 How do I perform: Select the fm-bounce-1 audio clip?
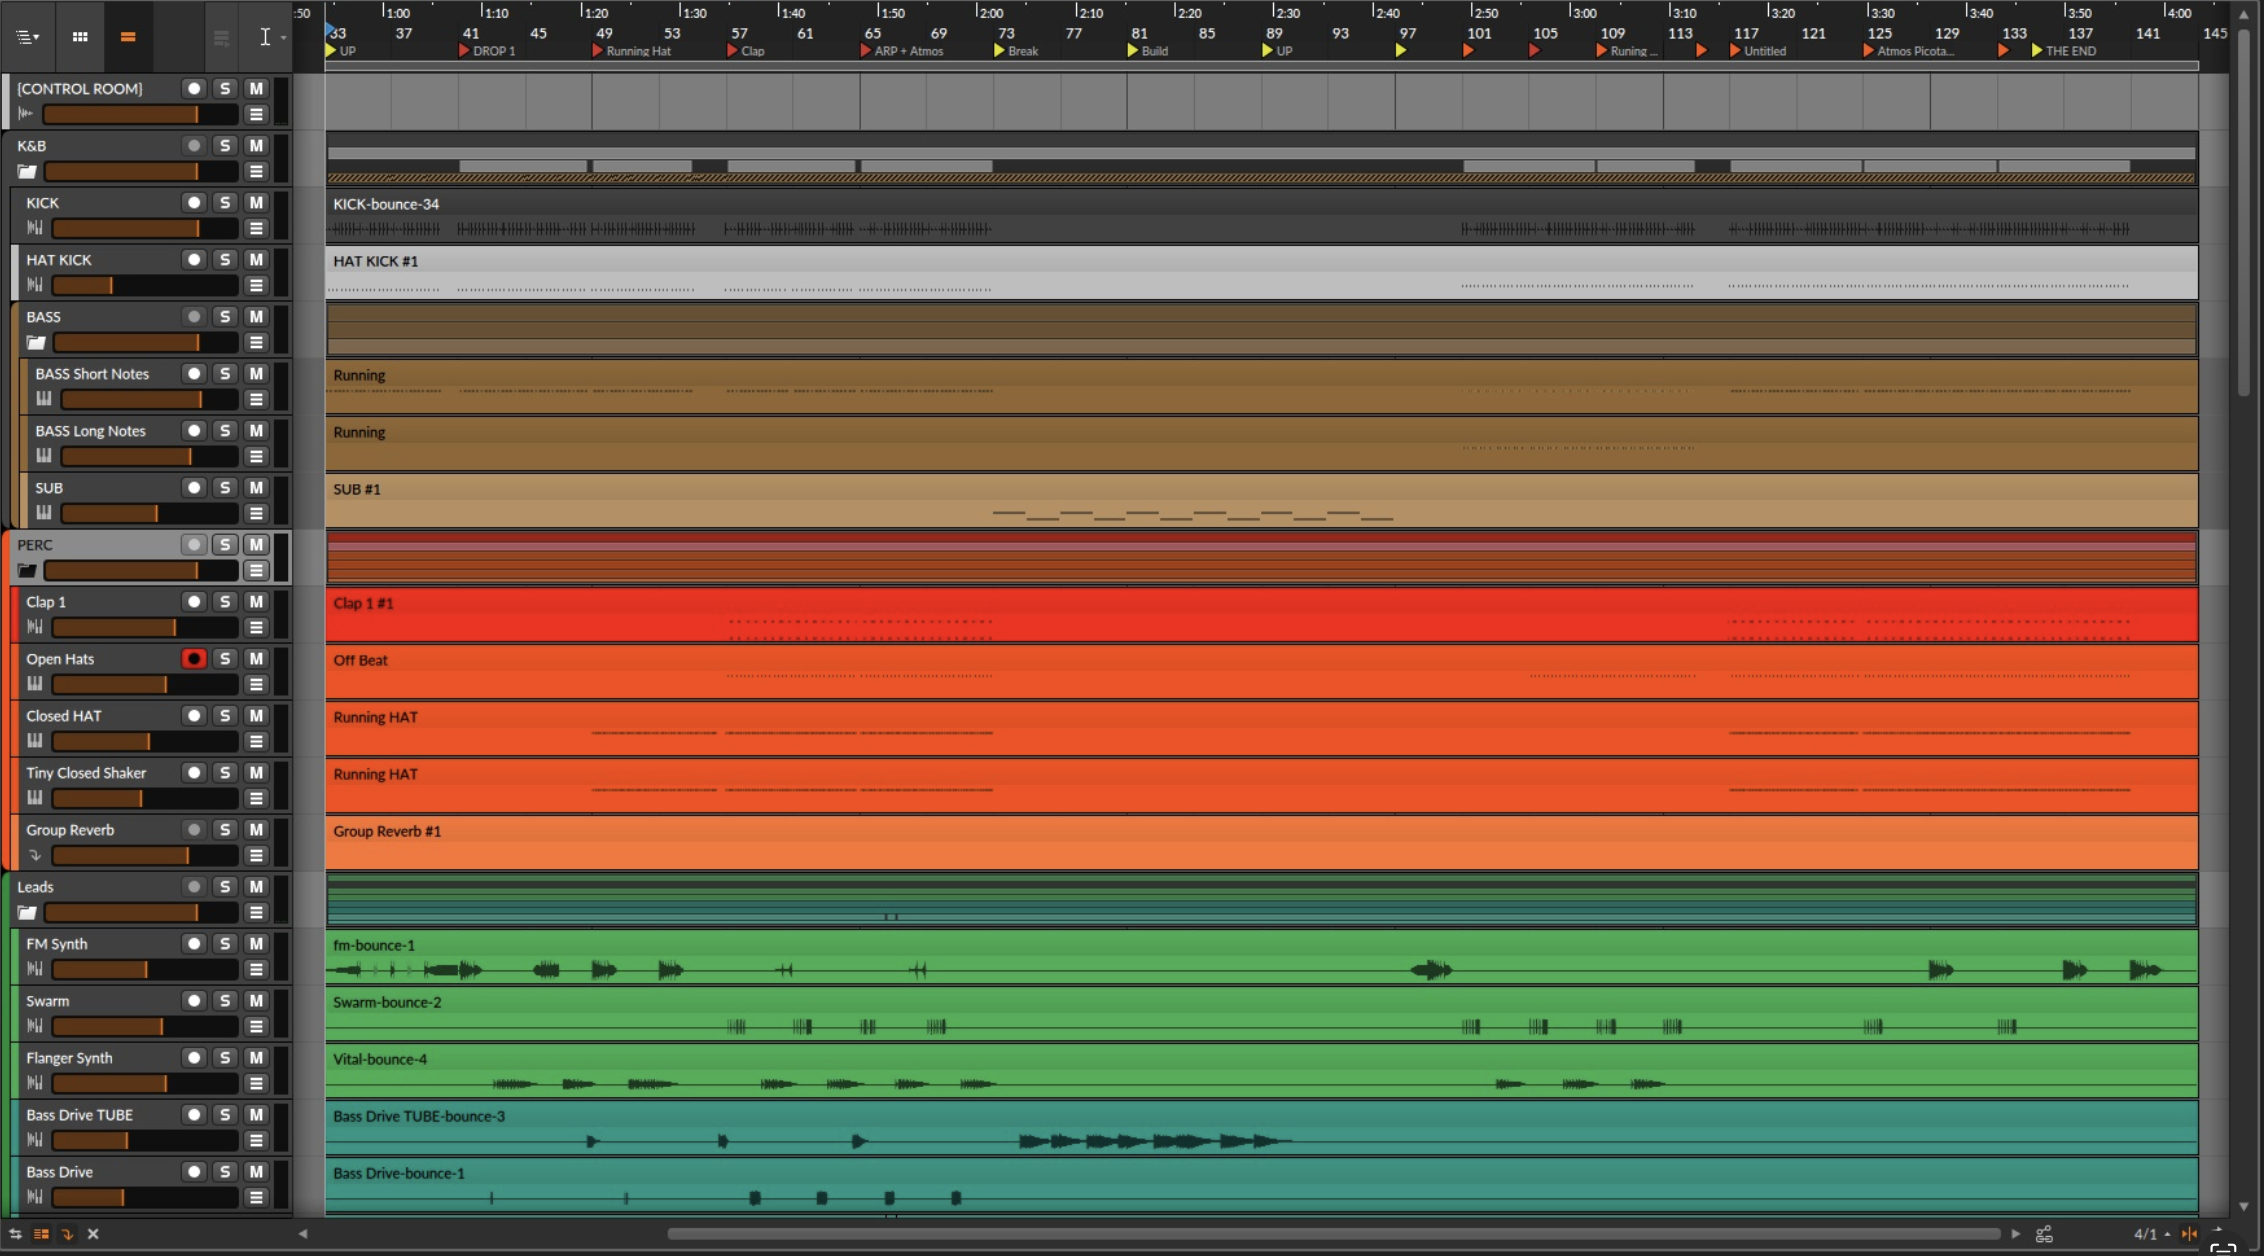(1261, 957)
